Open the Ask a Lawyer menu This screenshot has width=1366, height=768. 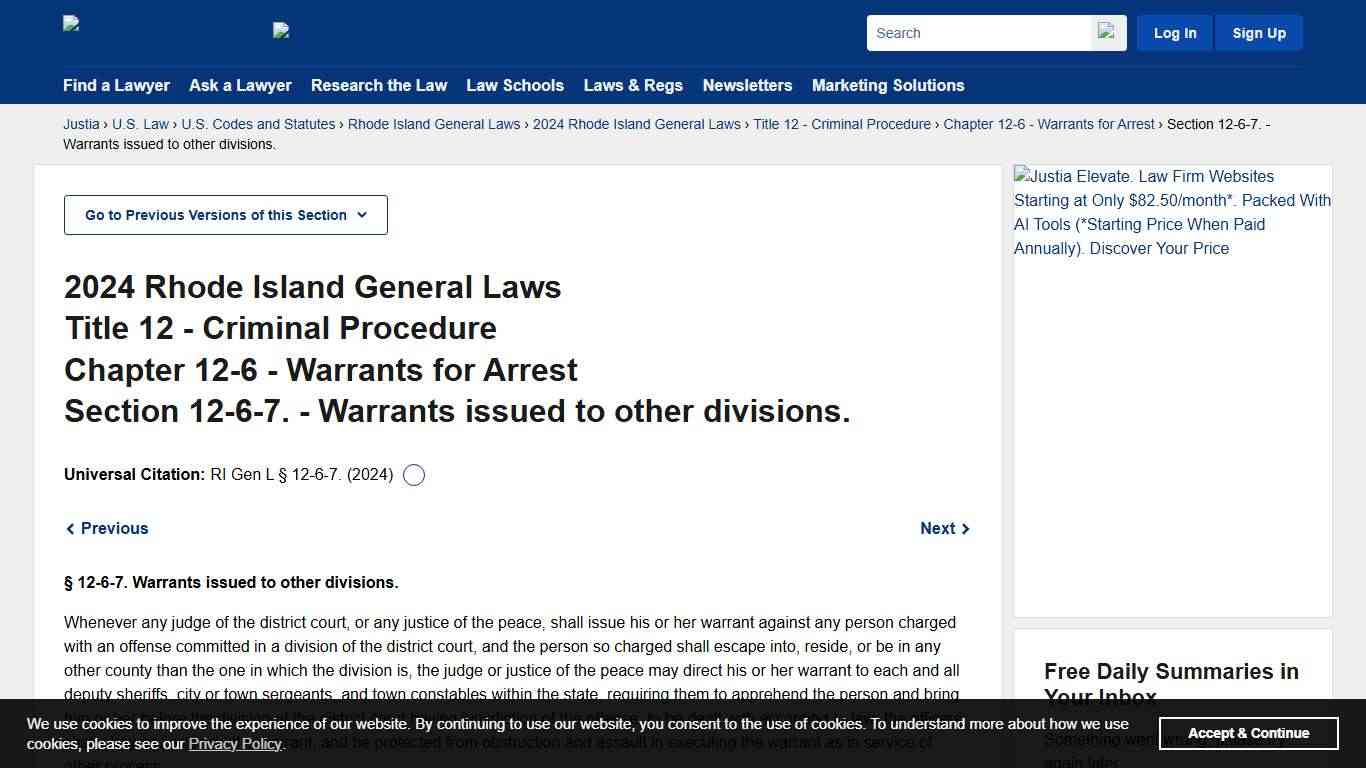pyautogui.click(x=240, y=86)
